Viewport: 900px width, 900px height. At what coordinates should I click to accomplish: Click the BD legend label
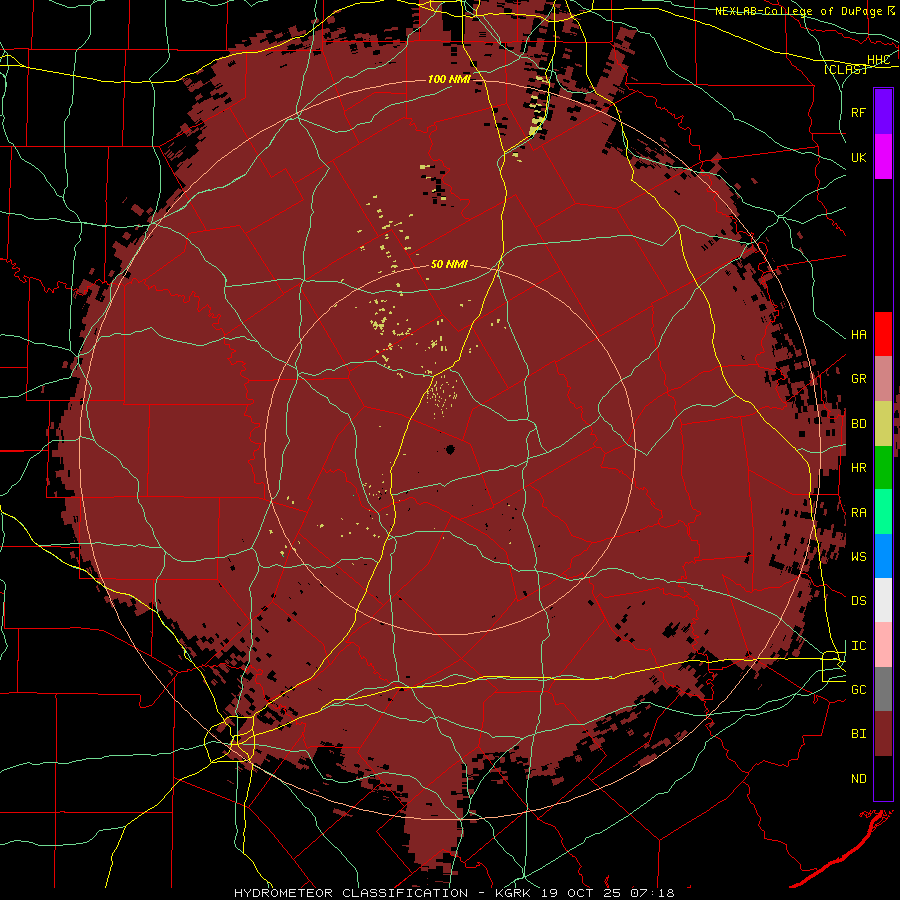point(858,424)
